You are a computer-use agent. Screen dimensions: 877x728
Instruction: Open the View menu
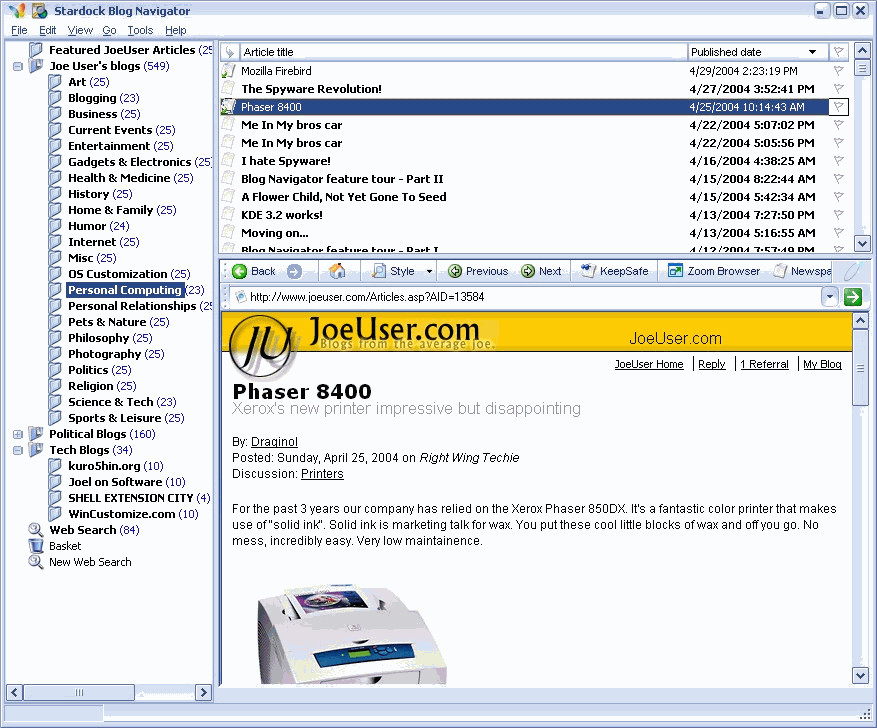tap(80, 30)
